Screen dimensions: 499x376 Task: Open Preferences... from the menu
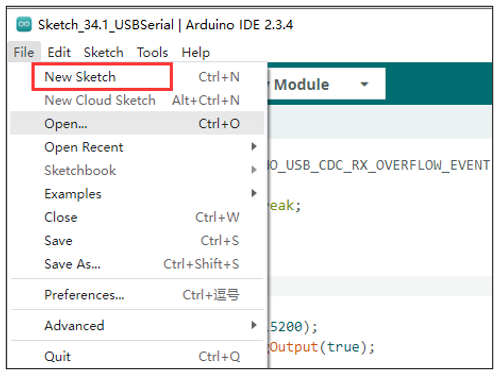point(137,295)
